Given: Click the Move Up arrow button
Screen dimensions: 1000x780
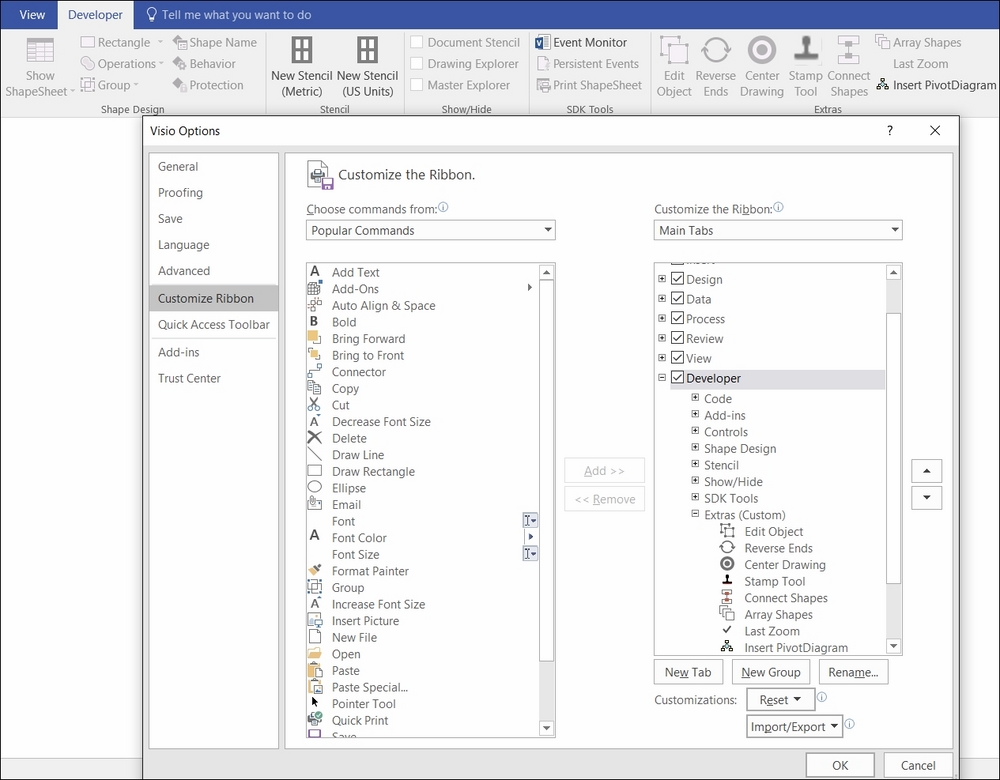Looking at the screenshot, I should coord(927,471).
